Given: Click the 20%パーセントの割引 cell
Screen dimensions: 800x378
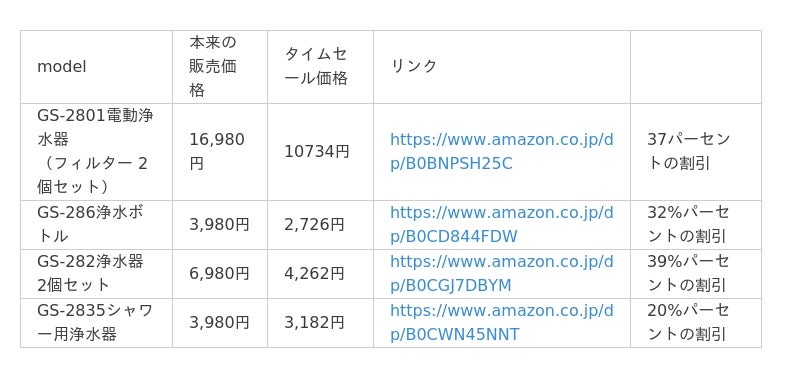Looking at the screenshot, I should click(696, 323).
